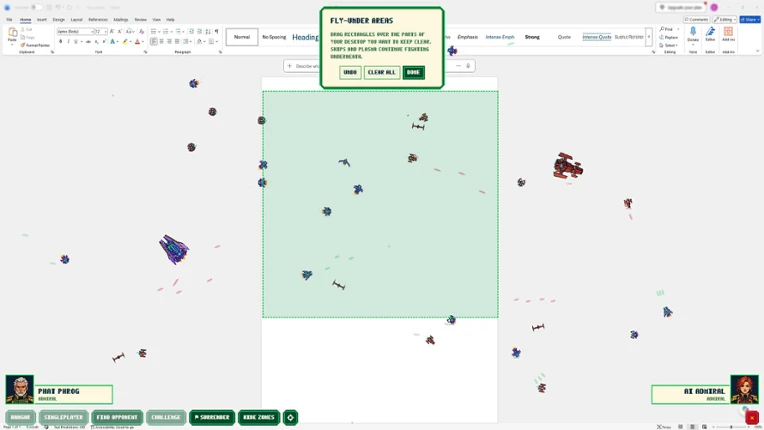Click the AI Admiral portrait

coord(744,389)
